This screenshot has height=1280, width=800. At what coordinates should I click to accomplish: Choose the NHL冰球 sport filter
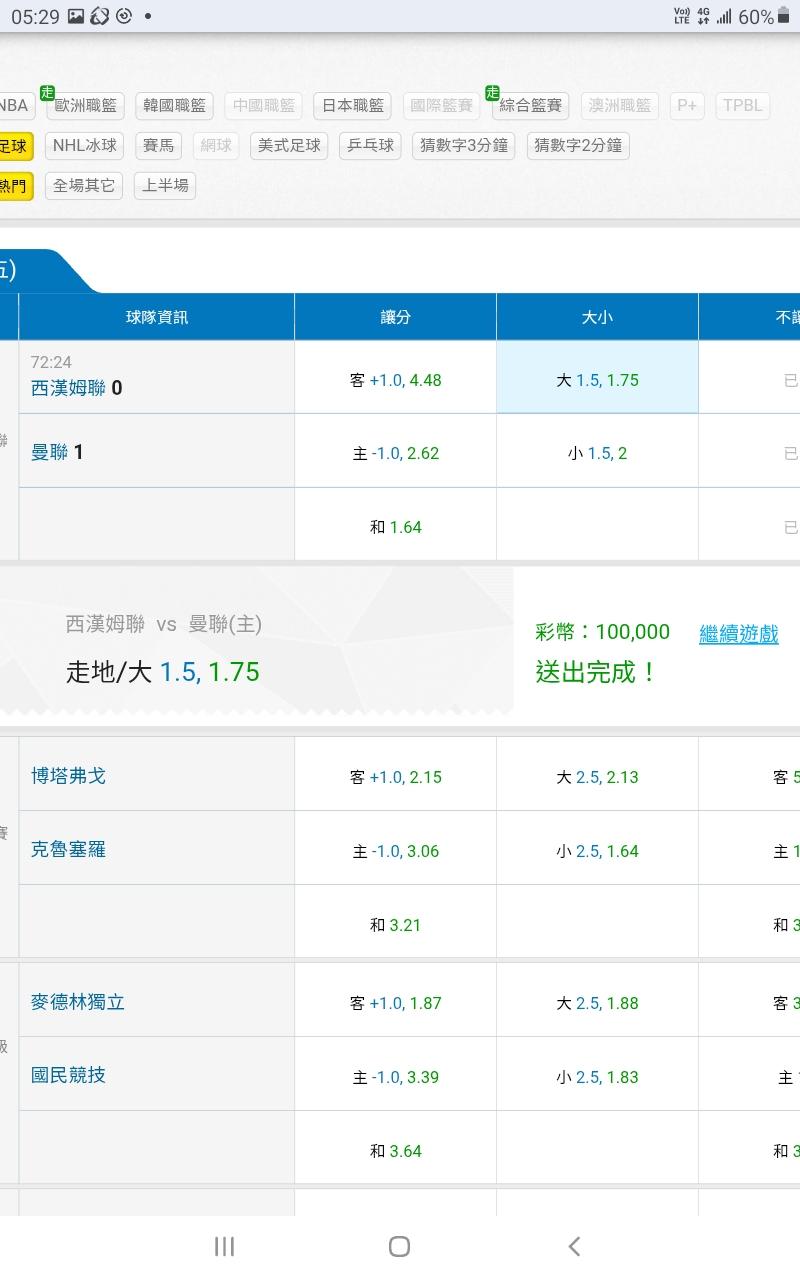[85, 145]
